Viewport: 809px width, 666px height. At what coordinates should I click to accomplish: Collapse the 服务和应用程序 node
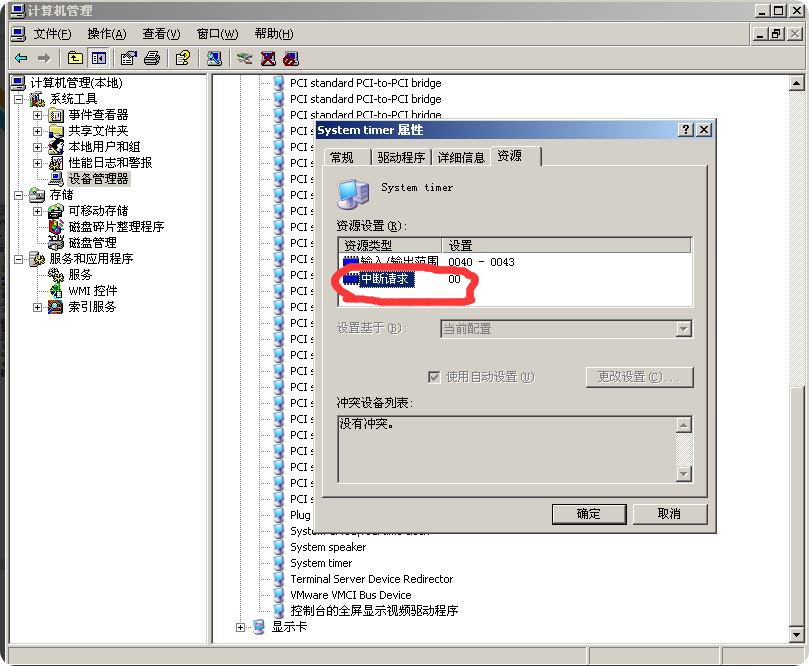coord(19,259)
